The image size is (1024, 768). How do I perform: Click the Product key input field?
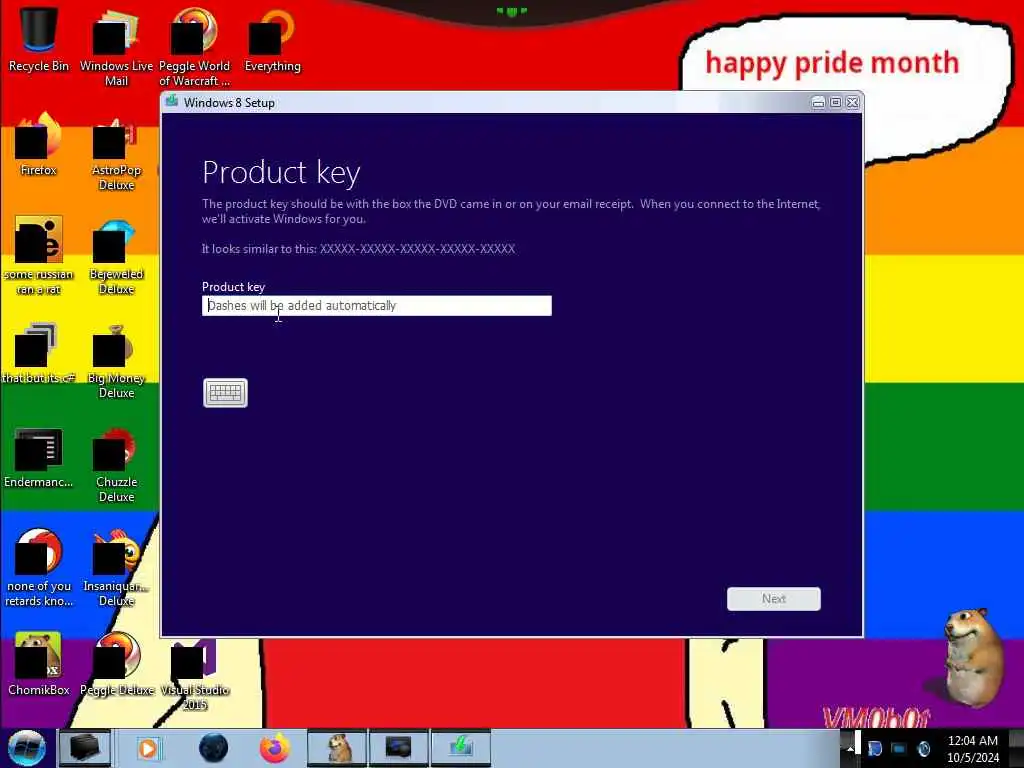click(x=377, y=306)
